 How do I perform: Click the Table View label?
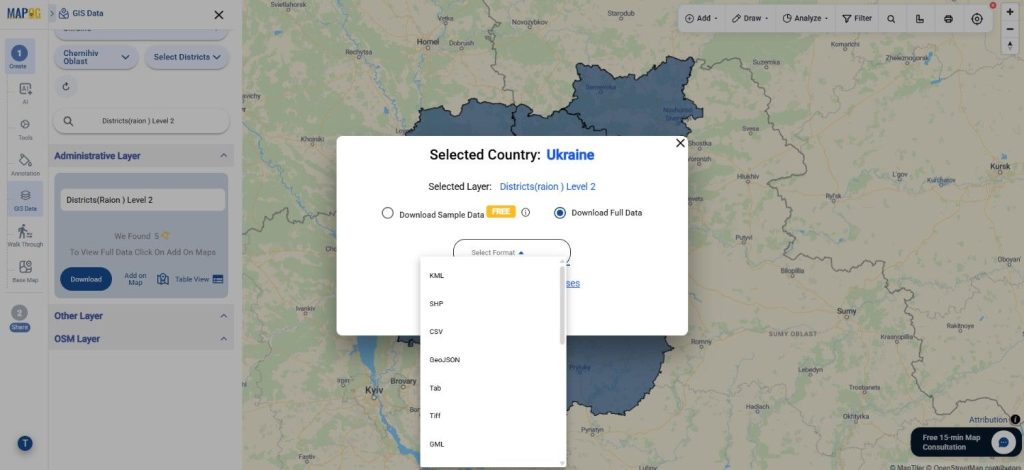tap(192, 279)
